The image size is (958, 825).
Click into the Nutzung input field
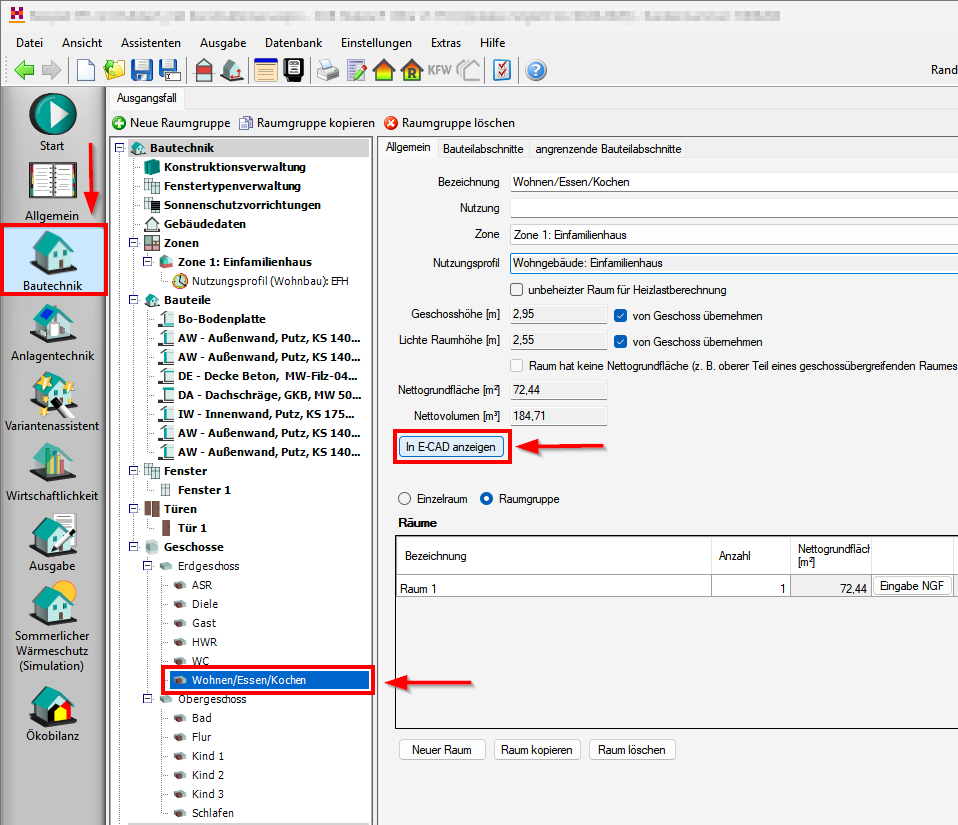coord(732,208)
